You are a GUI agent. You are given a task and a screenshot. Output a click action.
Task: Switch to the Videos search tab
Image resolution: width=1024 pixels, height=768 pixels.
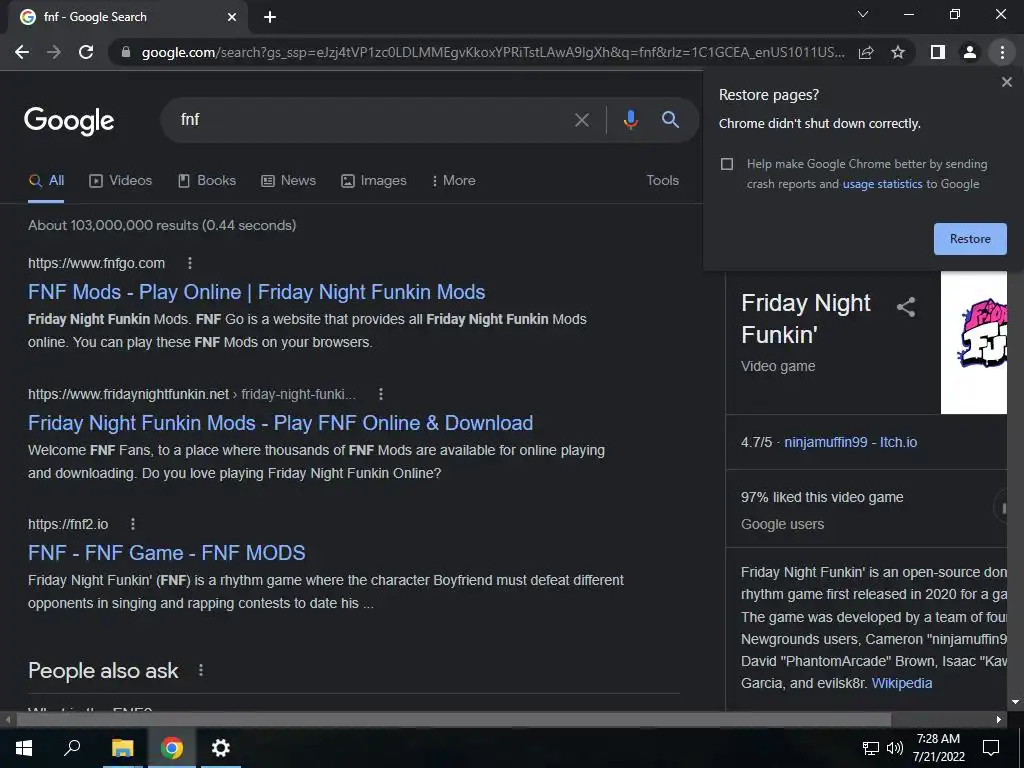click(x=120, y=180)
